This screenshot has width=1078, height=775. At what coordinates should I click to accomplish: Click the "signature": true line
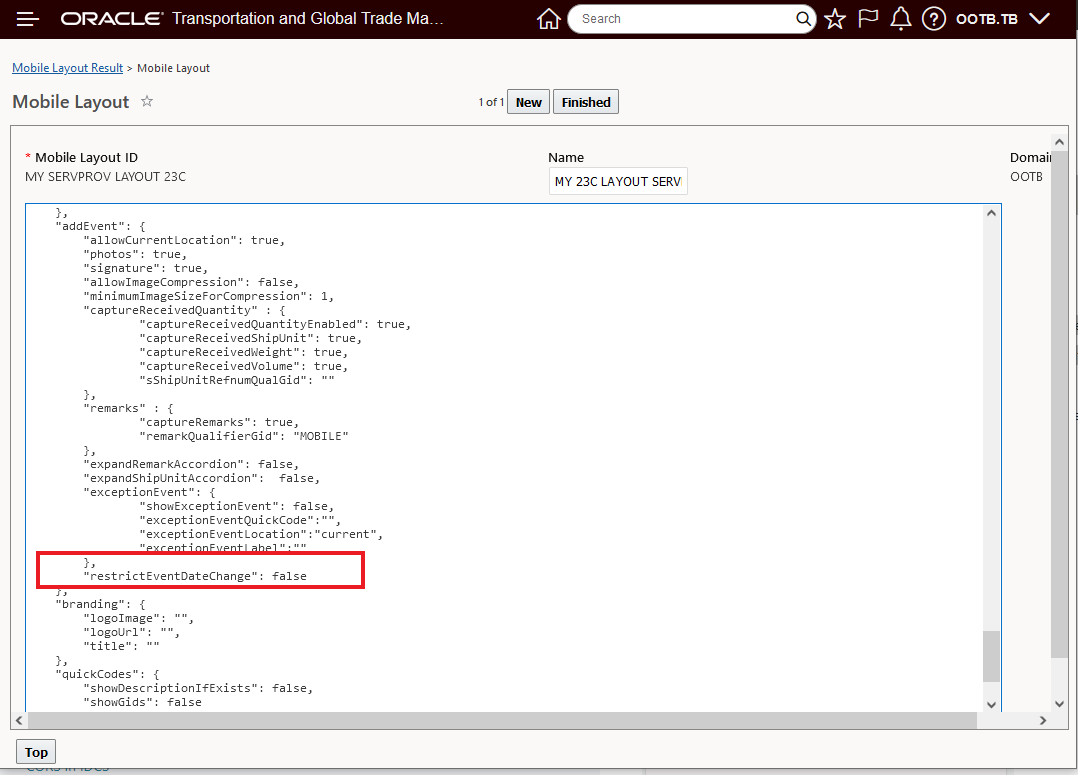click(x=146, y=268)
